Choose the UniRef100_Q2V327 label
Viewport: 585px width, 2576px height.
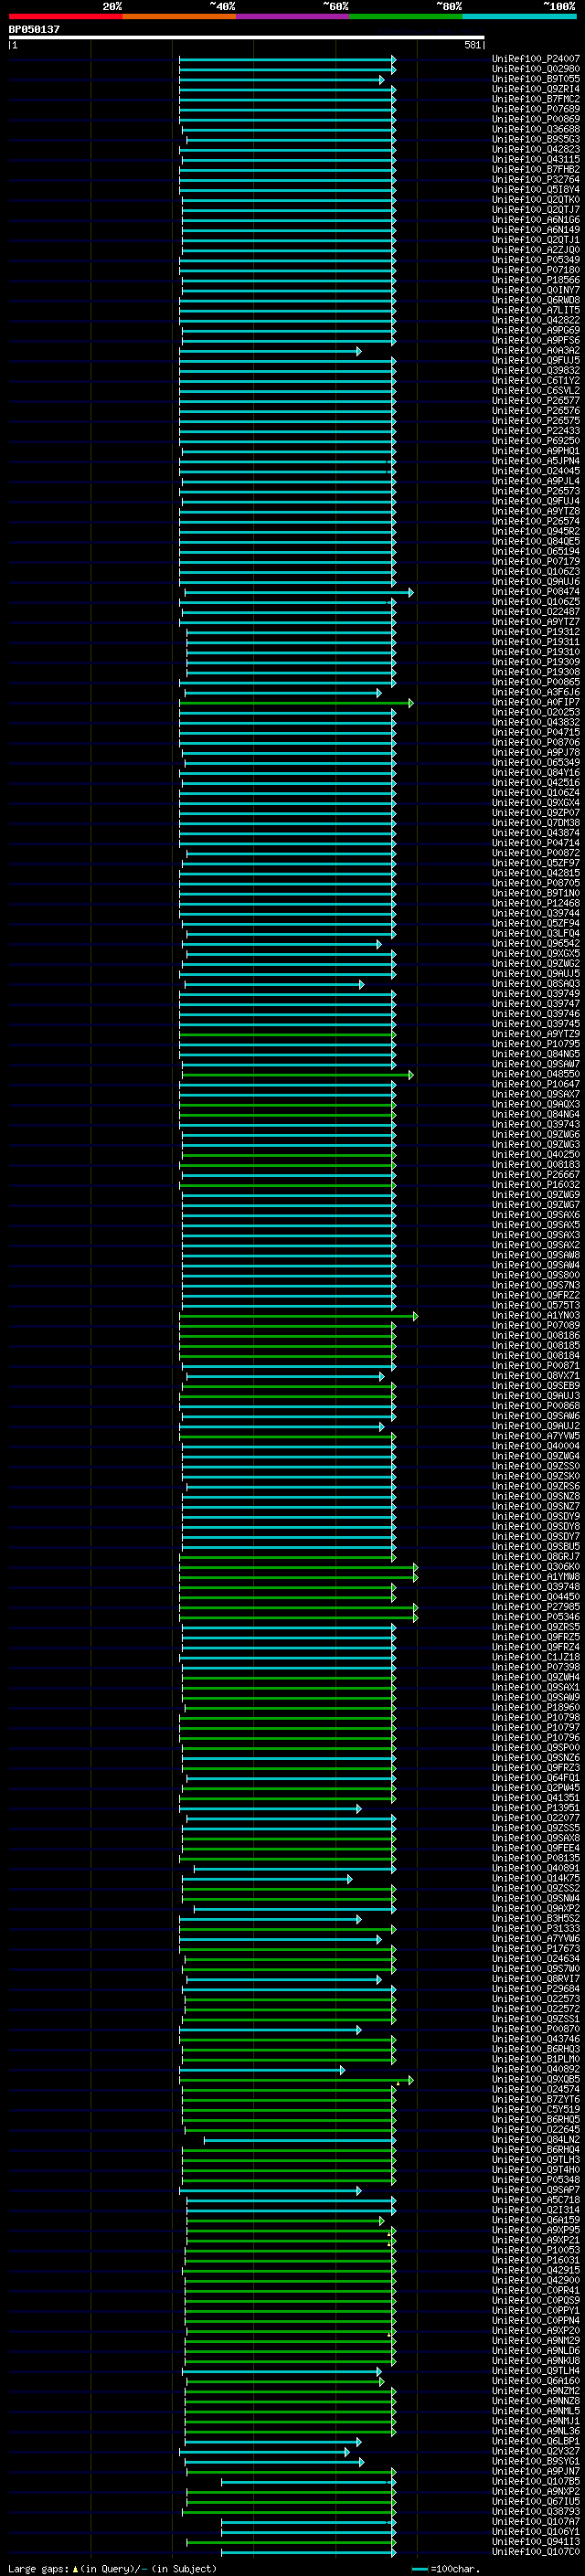click(536, 2451)
